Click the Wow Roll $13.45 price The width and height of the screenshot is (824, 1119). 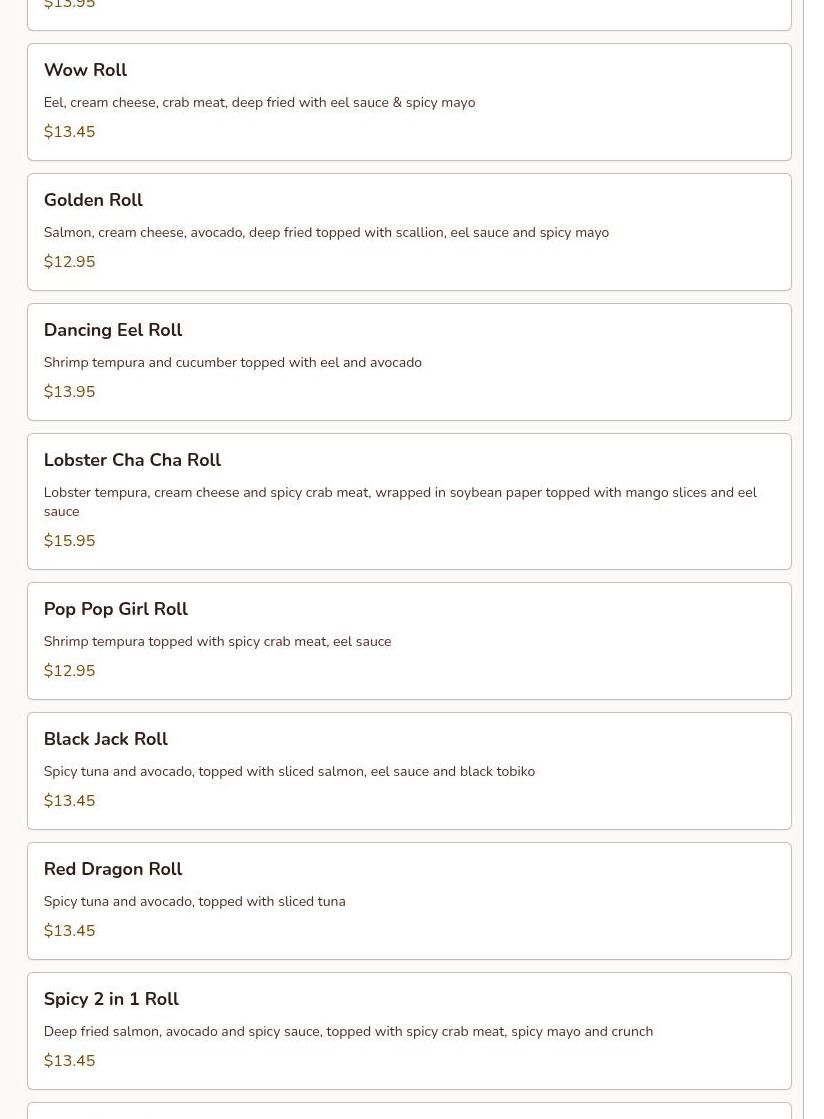(x=69, y=132)
